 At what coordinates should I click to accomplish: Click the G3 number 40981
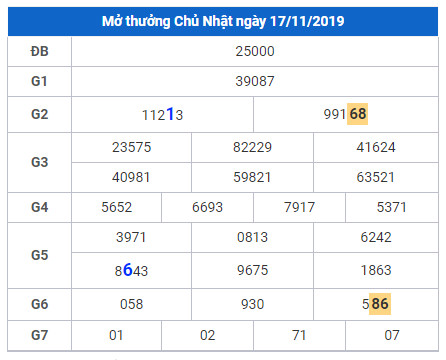(x=131, y=177)
